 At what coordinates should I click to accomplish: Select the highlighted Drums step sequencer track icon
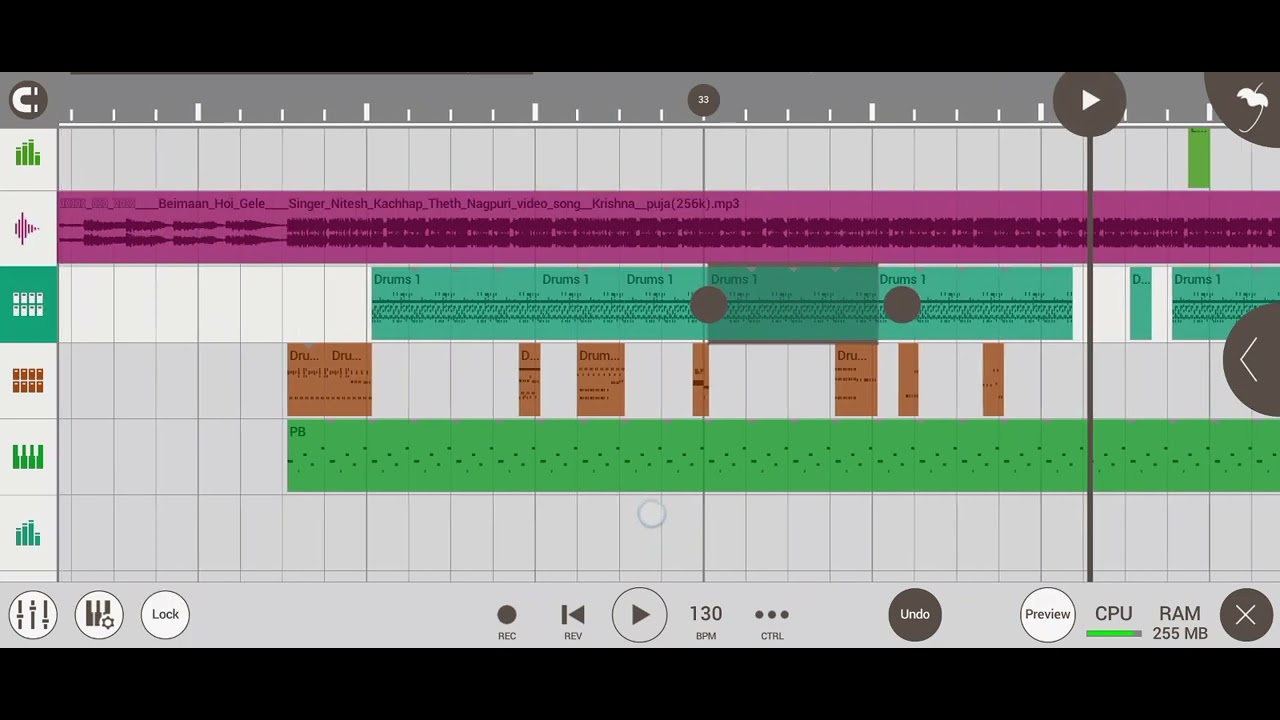click(28, 305)
